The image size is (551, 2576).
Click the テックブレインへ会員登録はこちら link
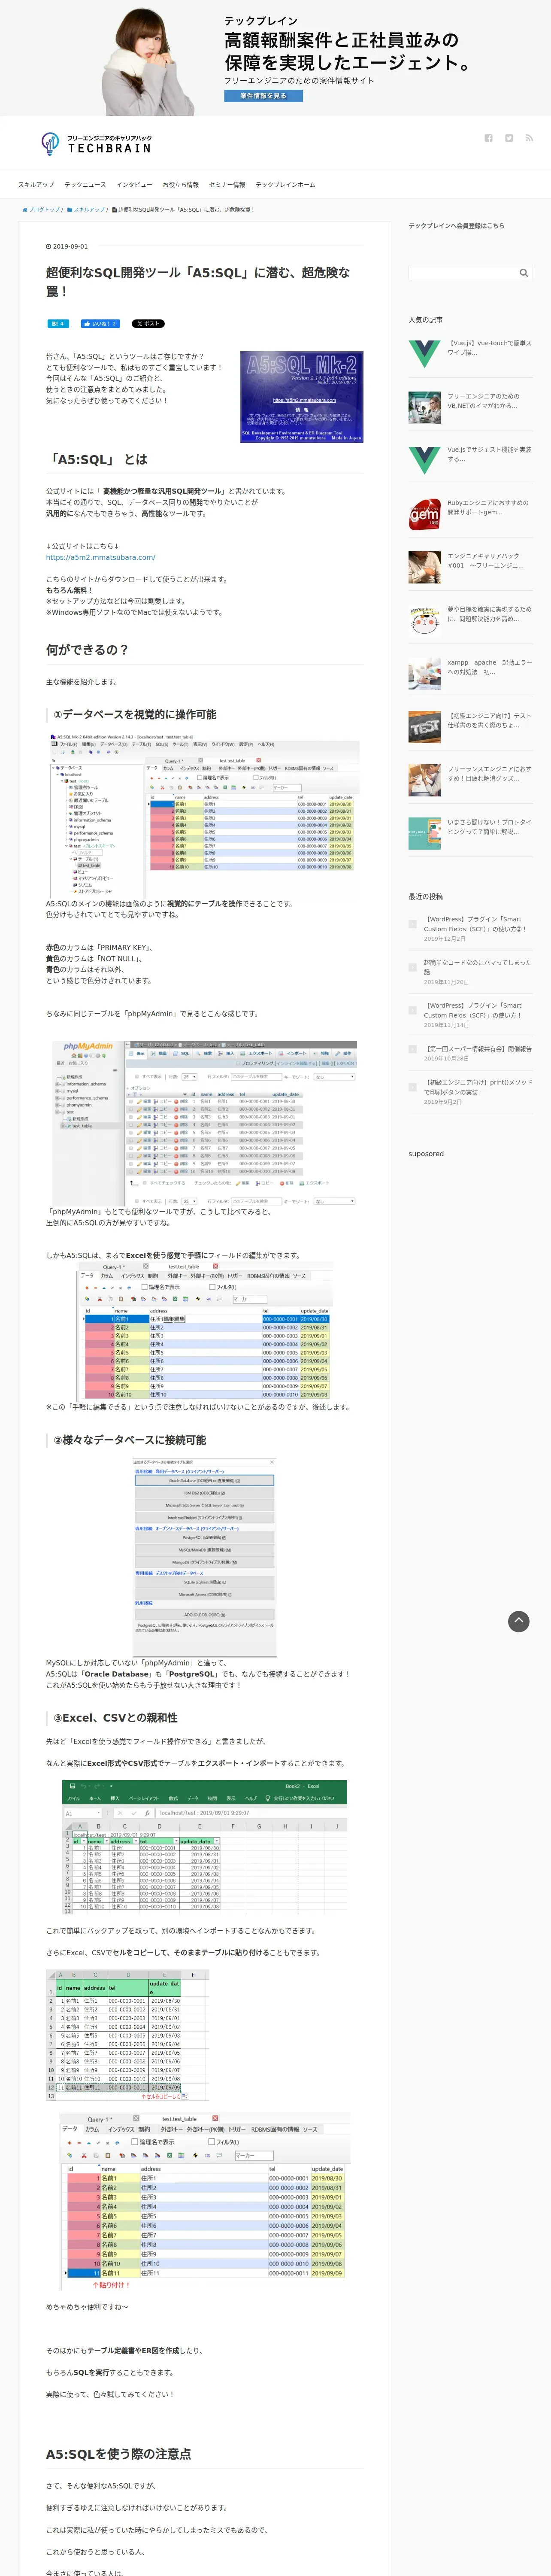click(456, 226)
